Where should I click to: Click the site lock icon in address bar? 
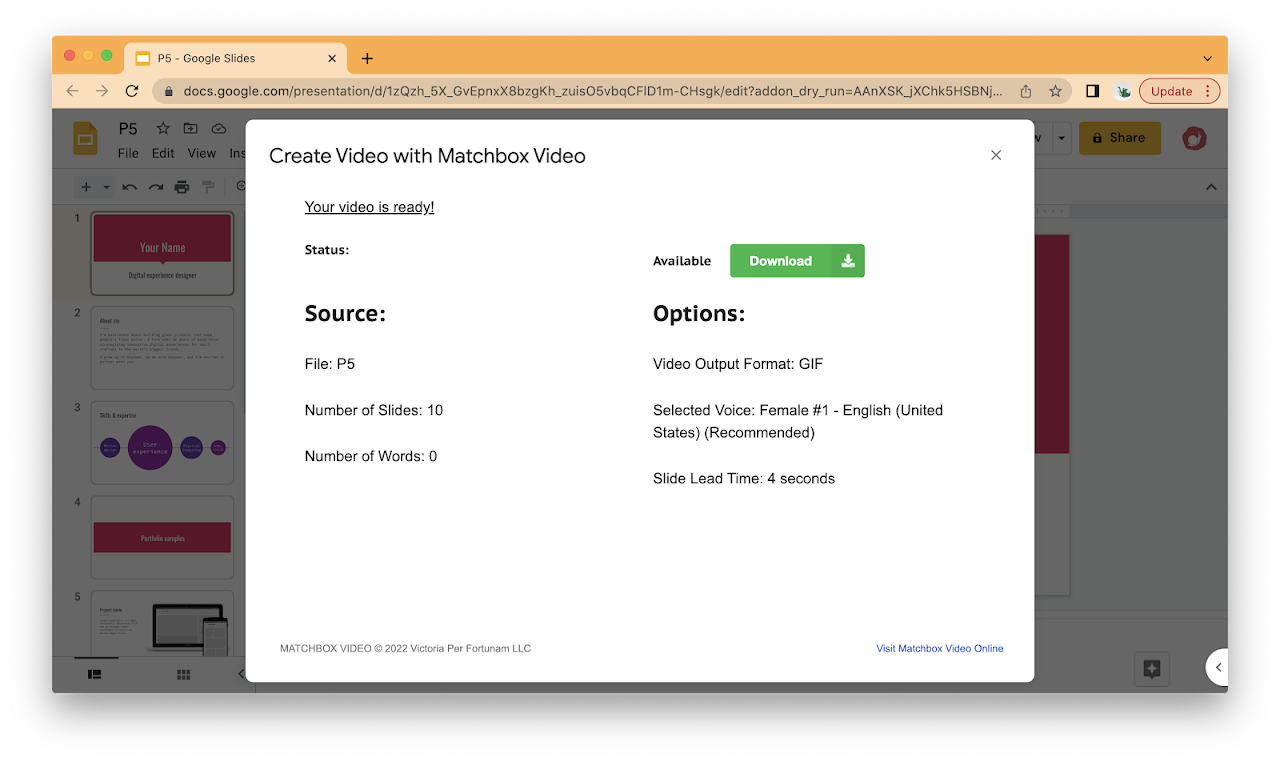168,91
